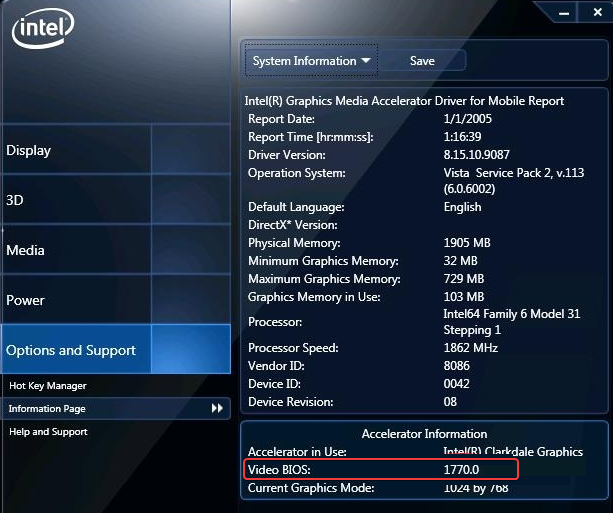Click the Intel logo
The image size is (613, 513).
coord(43,28)
